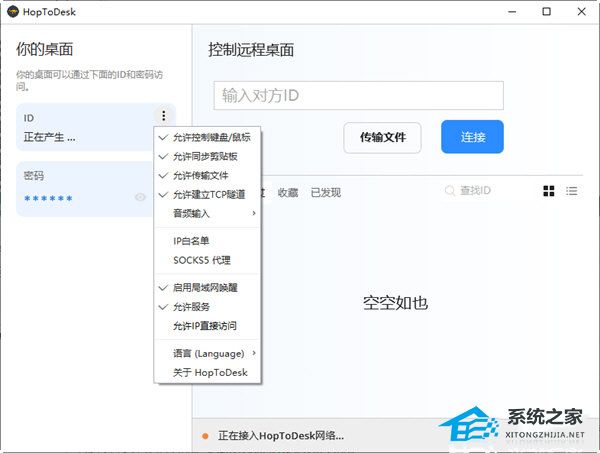The image size is (600, 453).
Task: Toggle 允许建立TCP隧道 option
Action: [x=207, y=194]
